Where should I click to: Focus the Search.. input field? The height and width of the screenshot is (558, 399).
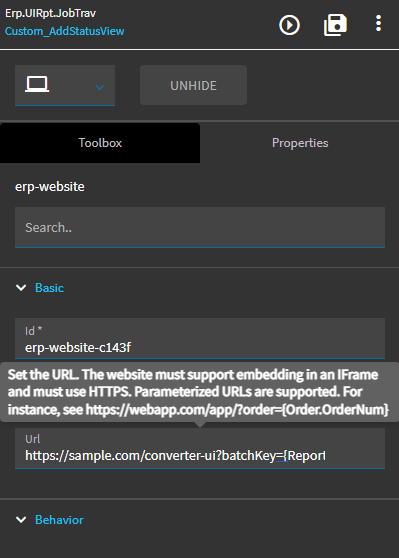tap(200, 227)
